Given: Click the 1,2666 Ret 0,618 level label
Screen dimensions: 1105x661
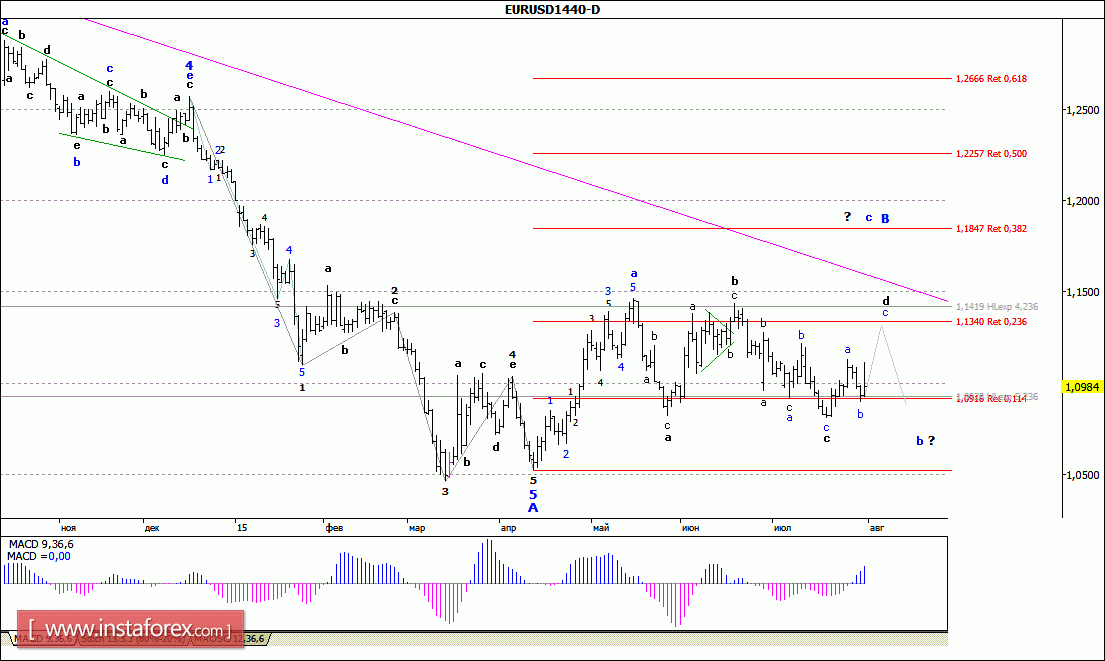Looking at the screenshot, I should pyautogui.click(x=991, y=78).
